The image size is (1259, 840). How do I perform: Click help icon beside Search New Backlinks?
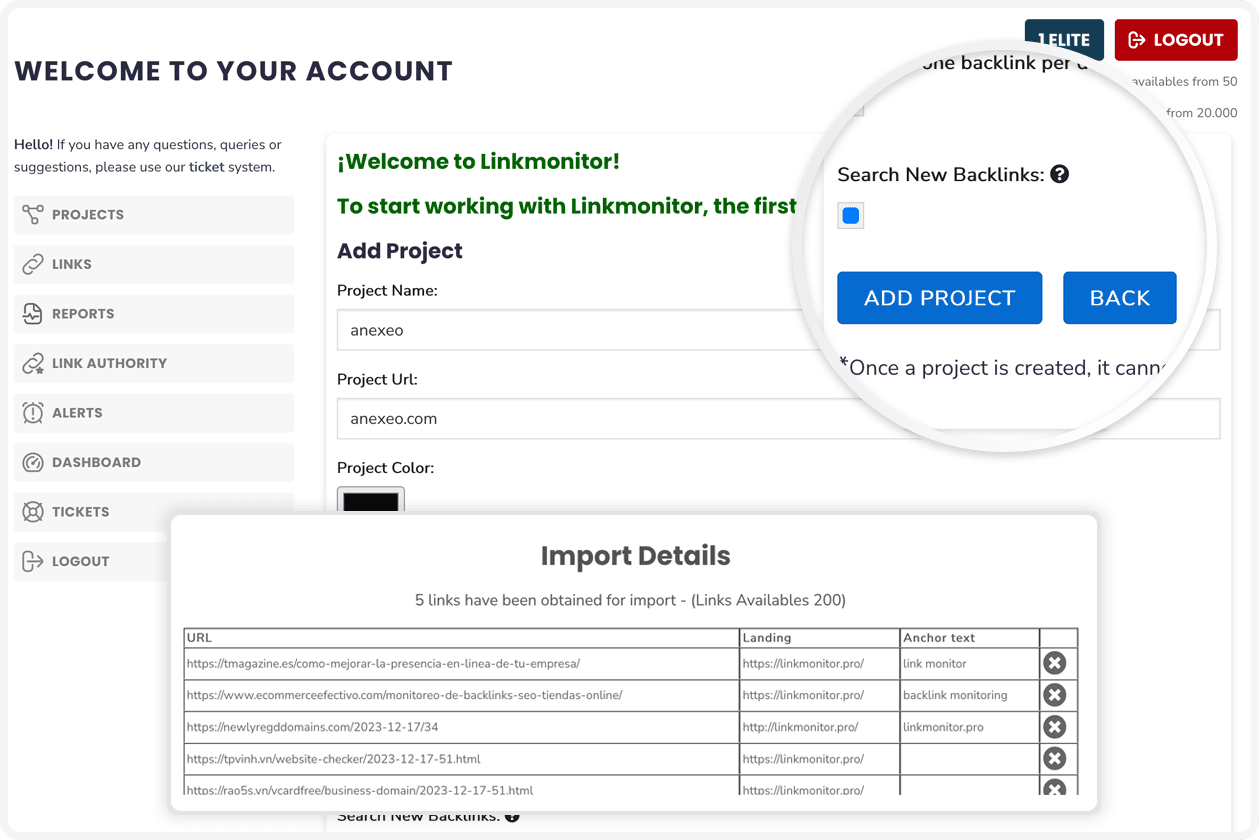click(1060, 174)
